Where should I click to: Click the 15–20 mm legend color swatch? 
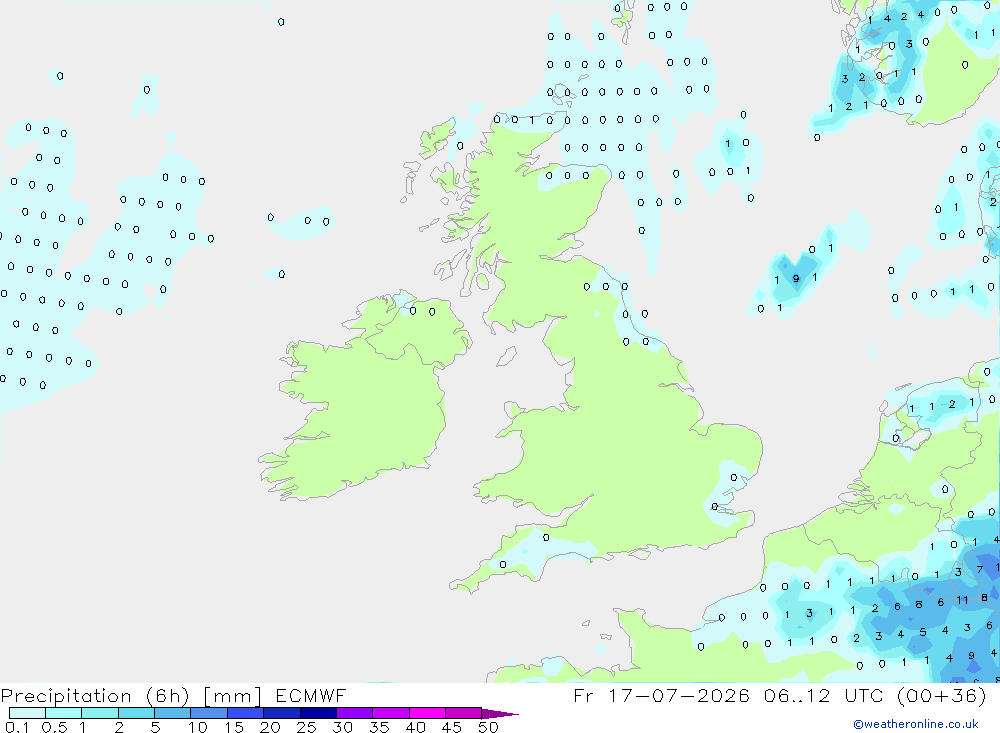(246, 713)
